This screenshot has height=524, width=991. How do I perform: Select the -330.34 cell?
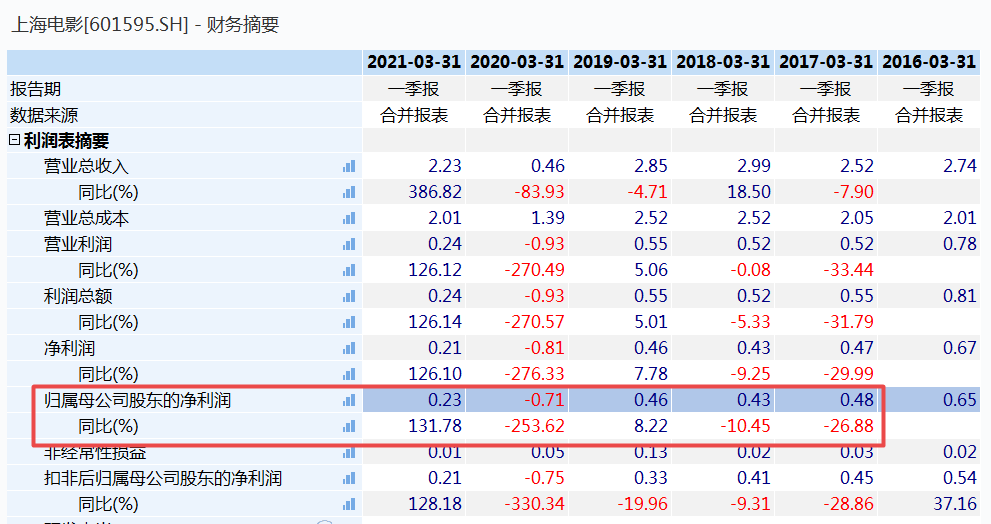pos(517,504)
